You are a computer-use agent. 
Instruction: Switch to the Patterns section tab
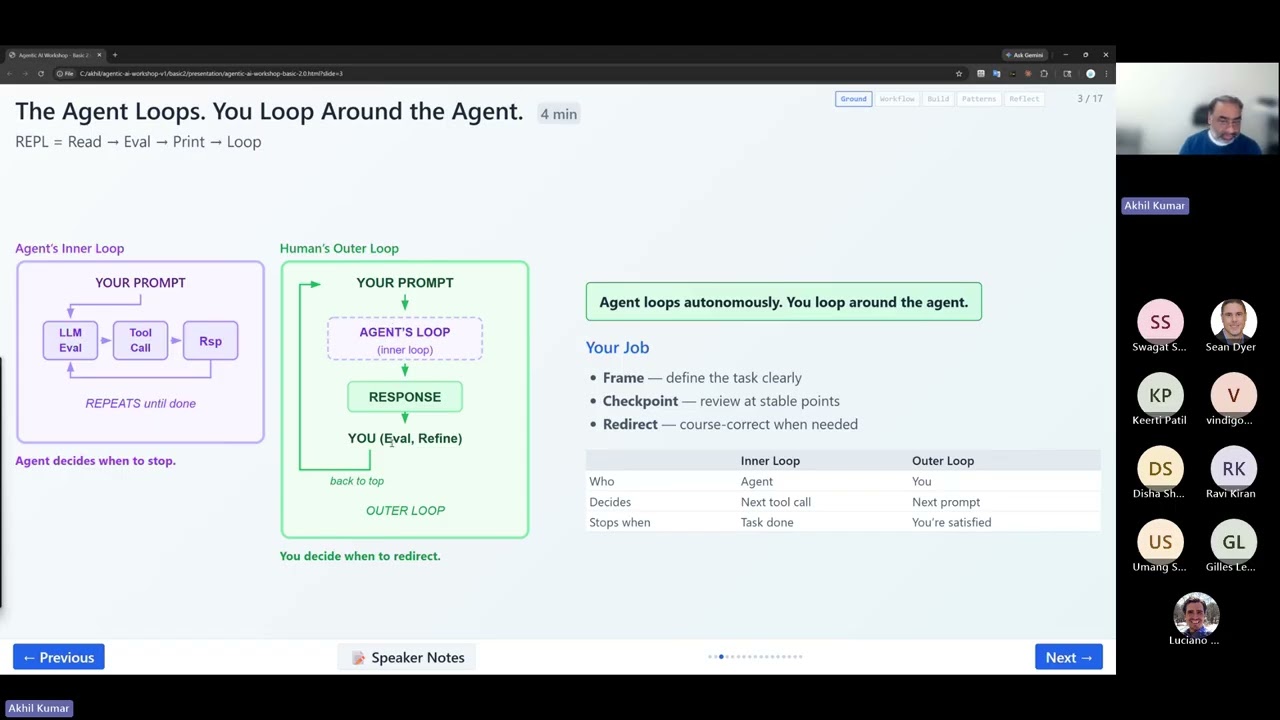tap(979, 99)
